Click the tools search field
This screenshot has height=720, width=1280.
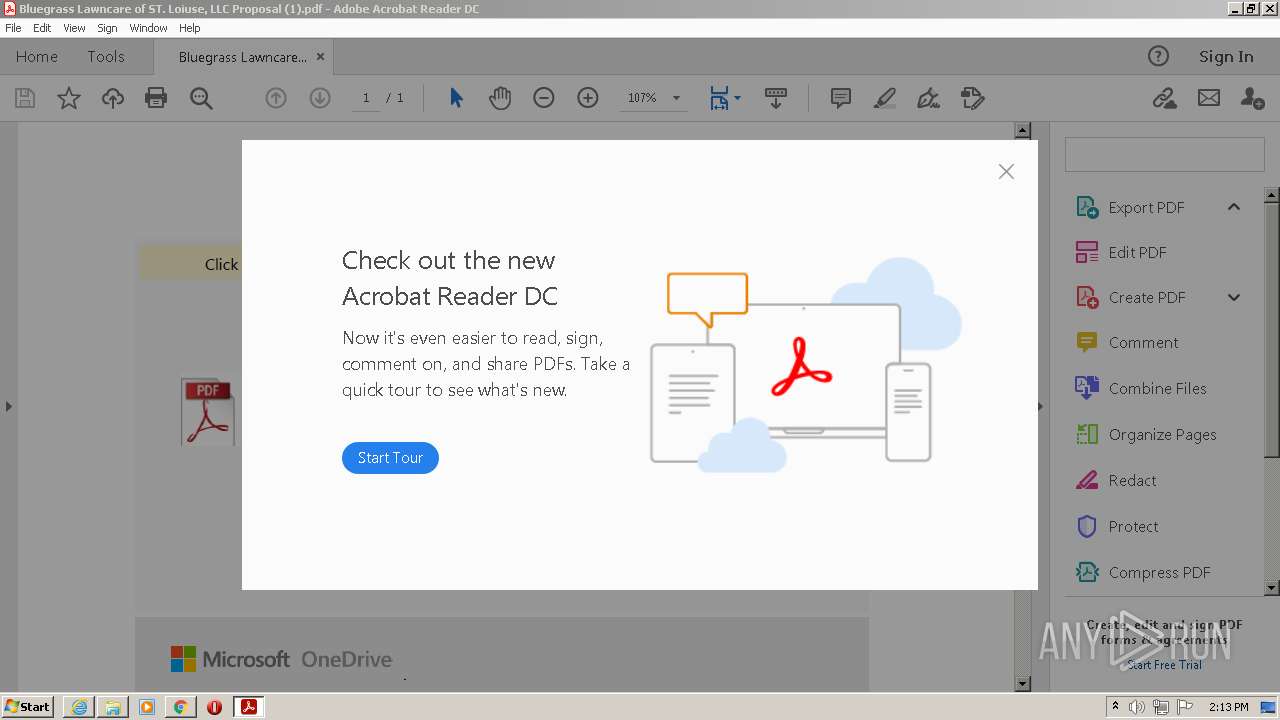point(1165,155)
